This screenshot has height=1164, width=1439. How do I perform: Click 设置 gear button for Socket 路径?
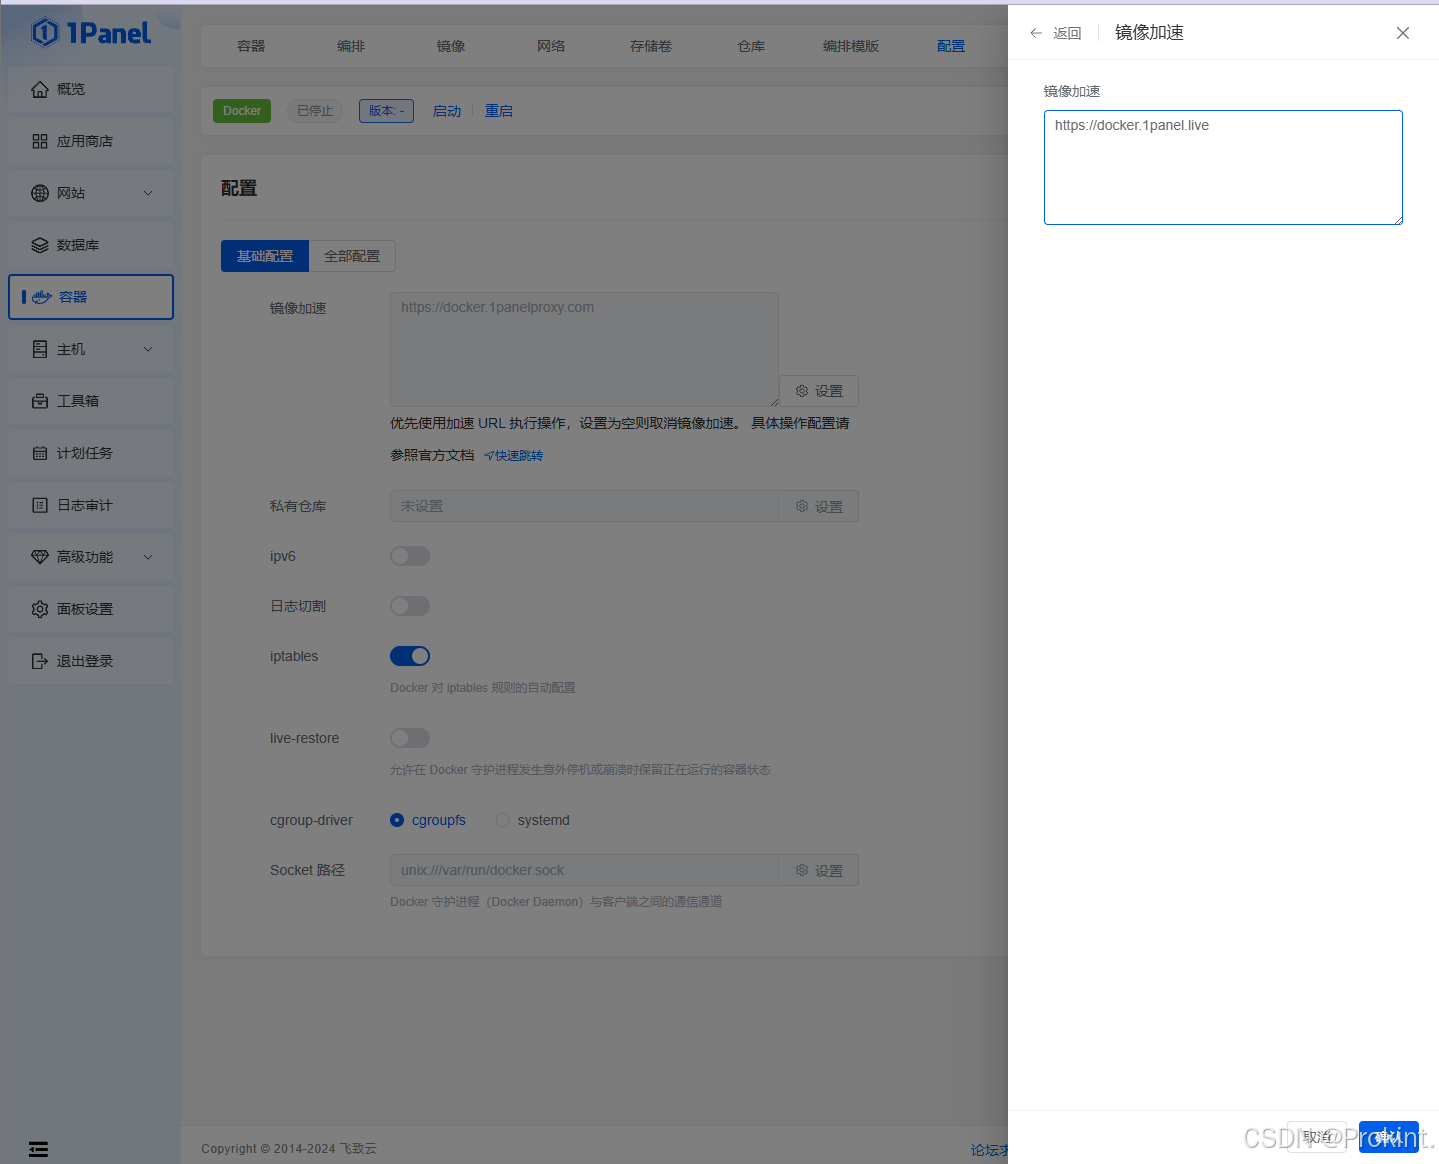pyautogui.click(x=819, y=870)
